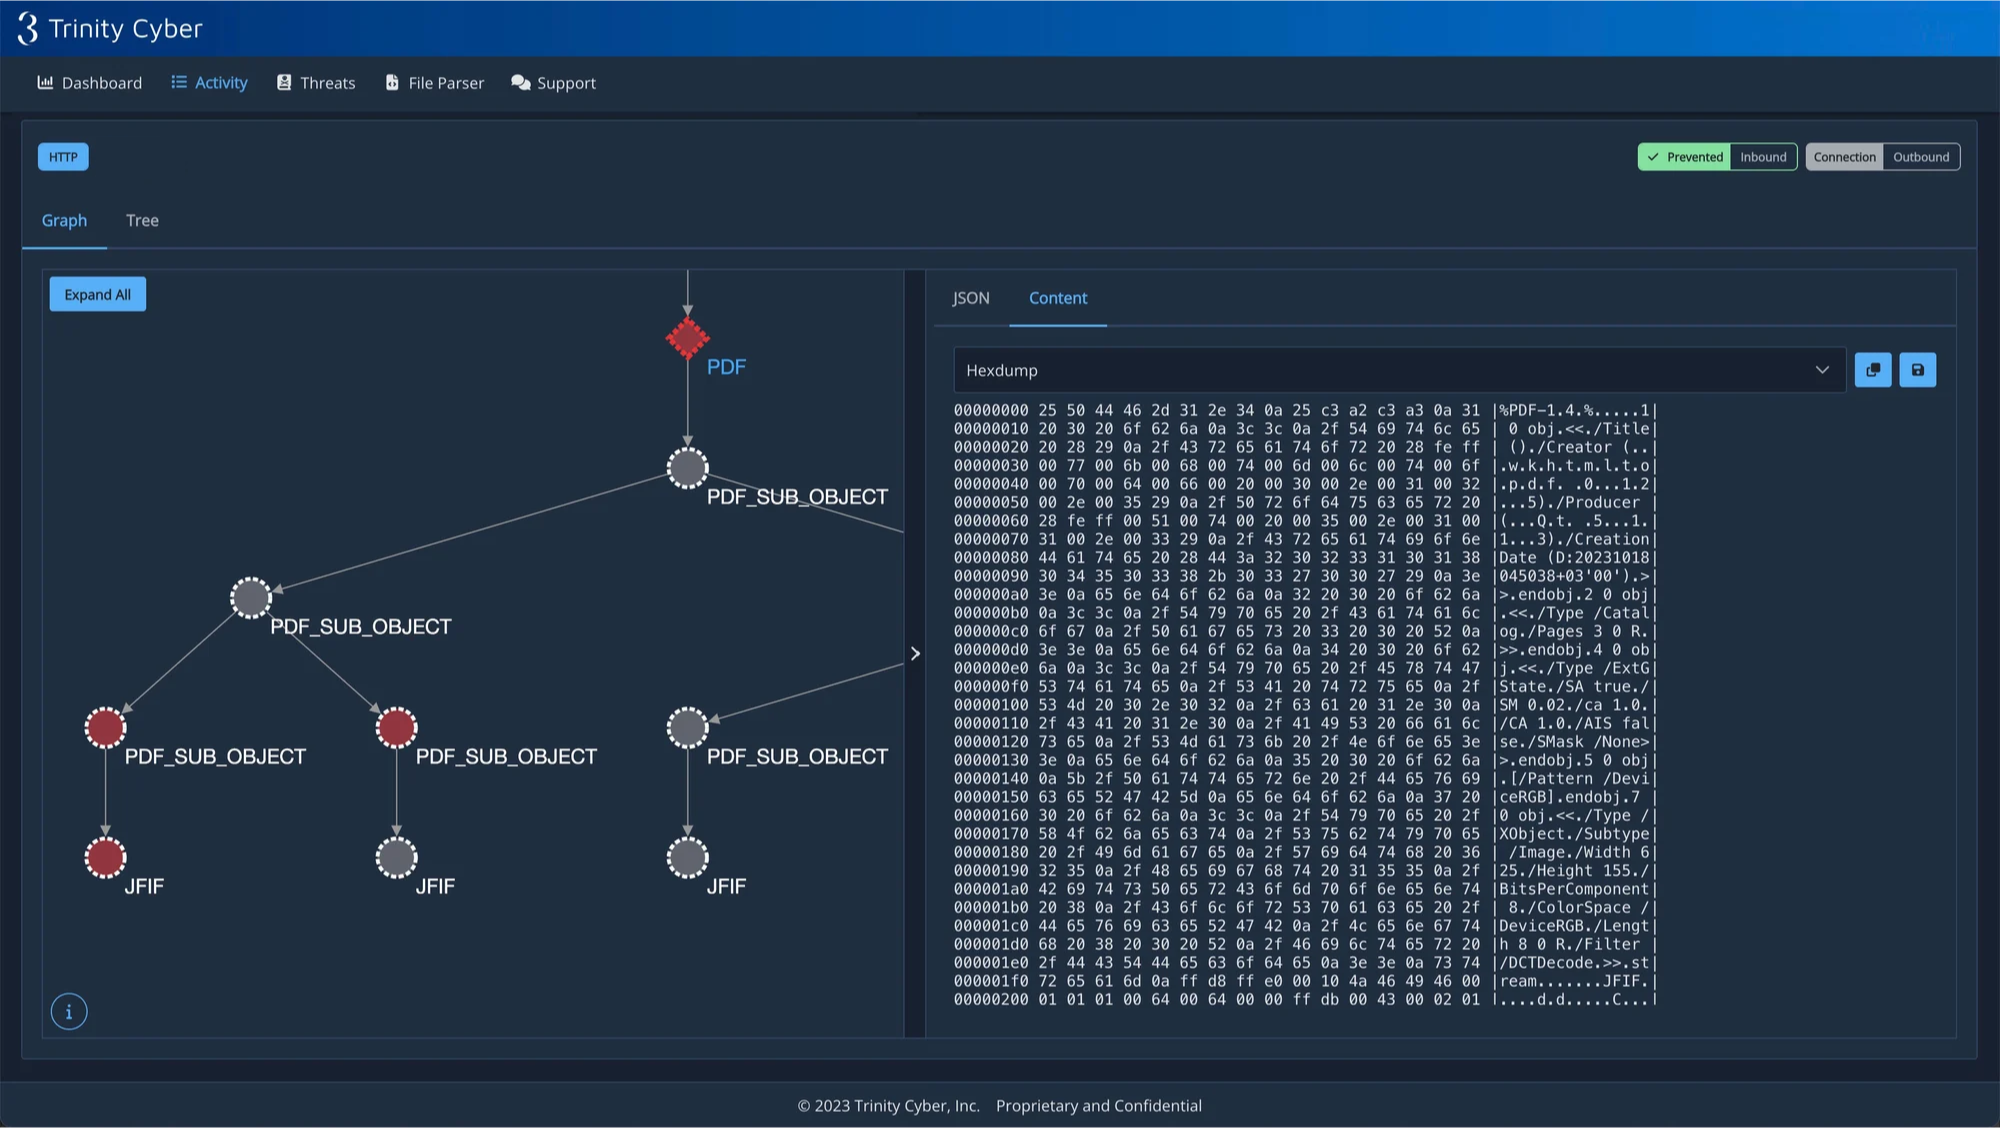Open the Threats menu item
The width and height of the screenshot is (2000, 1128).
click(327, 84)
